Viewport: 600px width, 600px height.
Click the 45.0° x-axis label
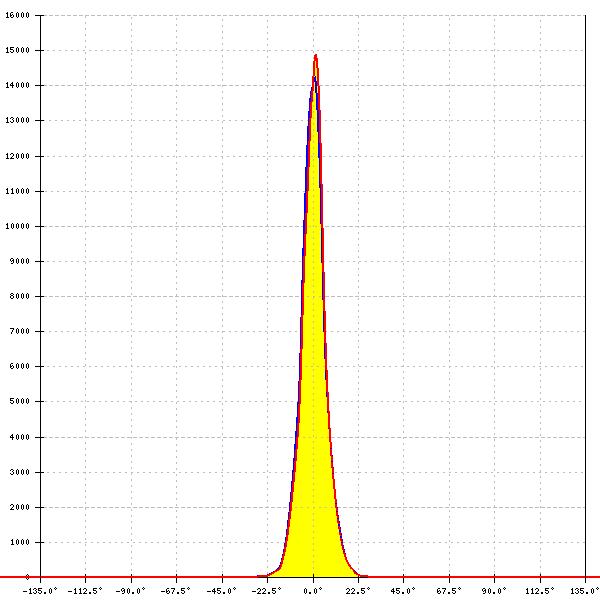[x=403, y=591]
